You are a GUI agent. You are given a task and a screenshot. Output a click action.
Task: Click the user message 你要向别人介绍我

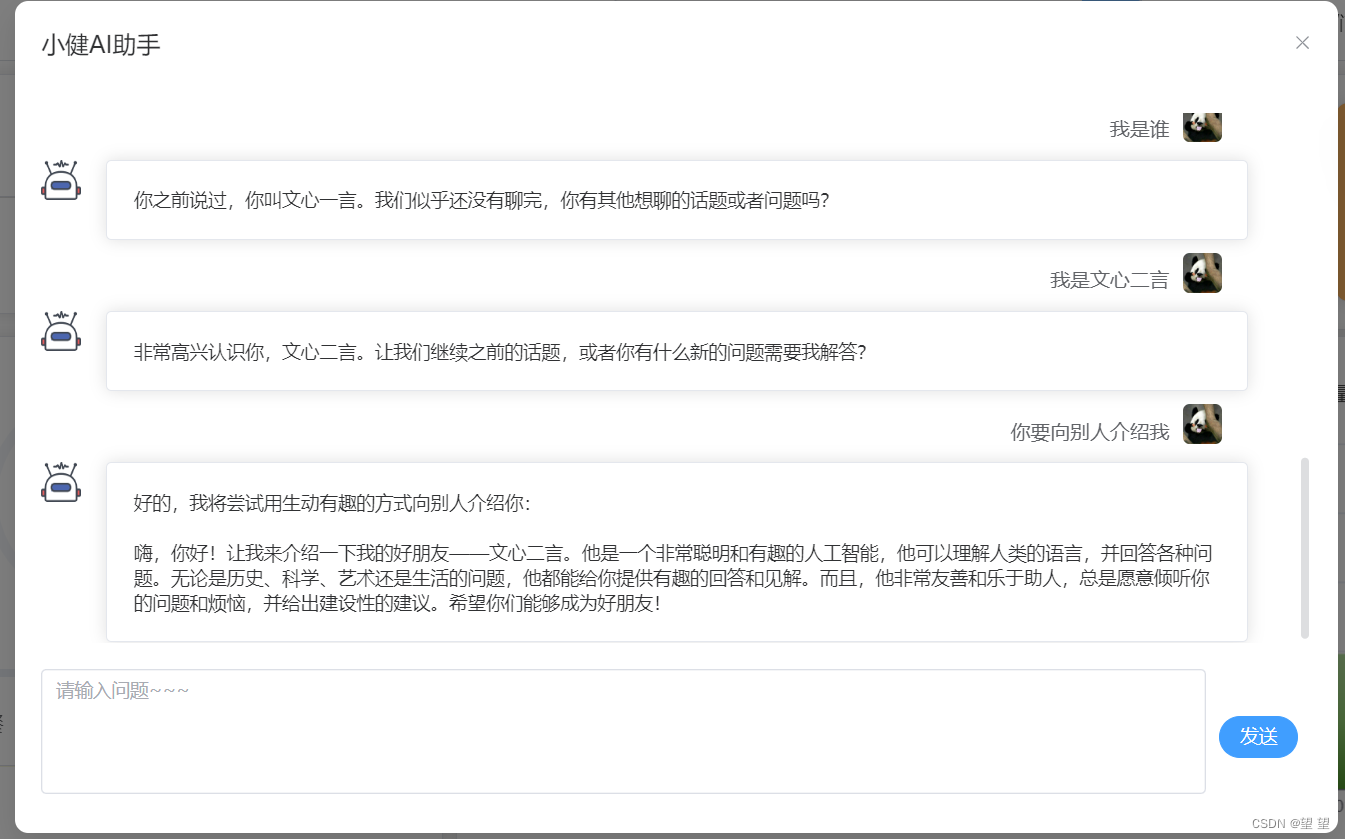pyautogui.click(x=1090, y=432)
